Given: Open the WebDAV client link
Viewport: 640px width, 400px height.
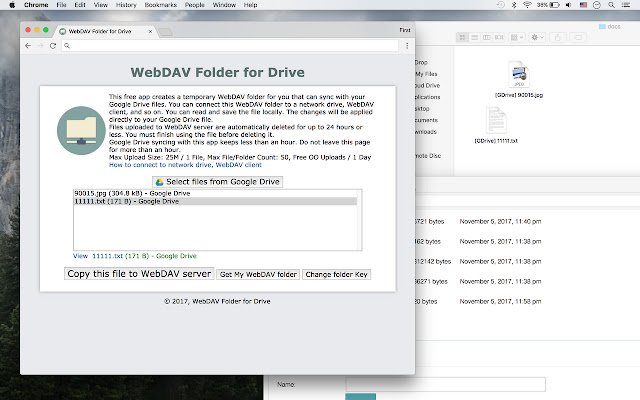Looking at the screenshot, I should point(238,165).
